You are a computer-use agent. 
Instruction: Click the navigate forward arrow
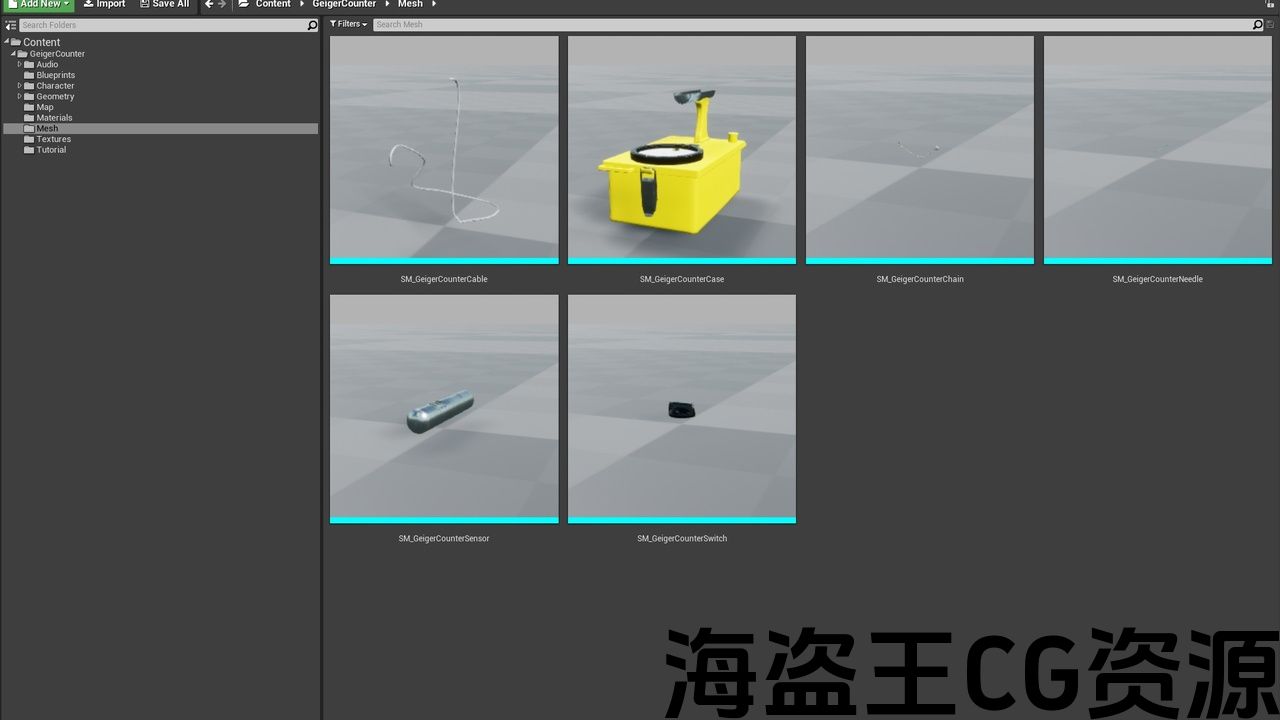point(222,4)
